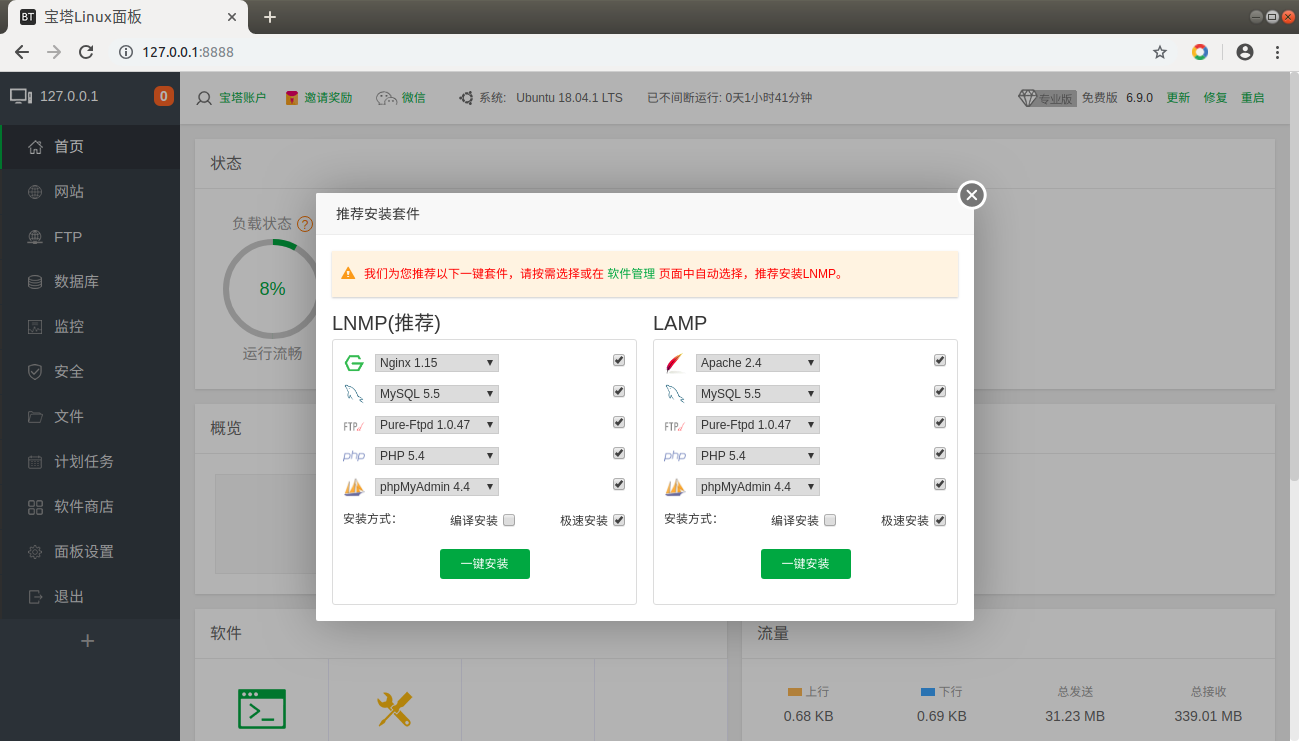Open the PHP 5.4 dropdown in LAMP column
Screen dimensions: 1299x741
(x=757, y=455)
